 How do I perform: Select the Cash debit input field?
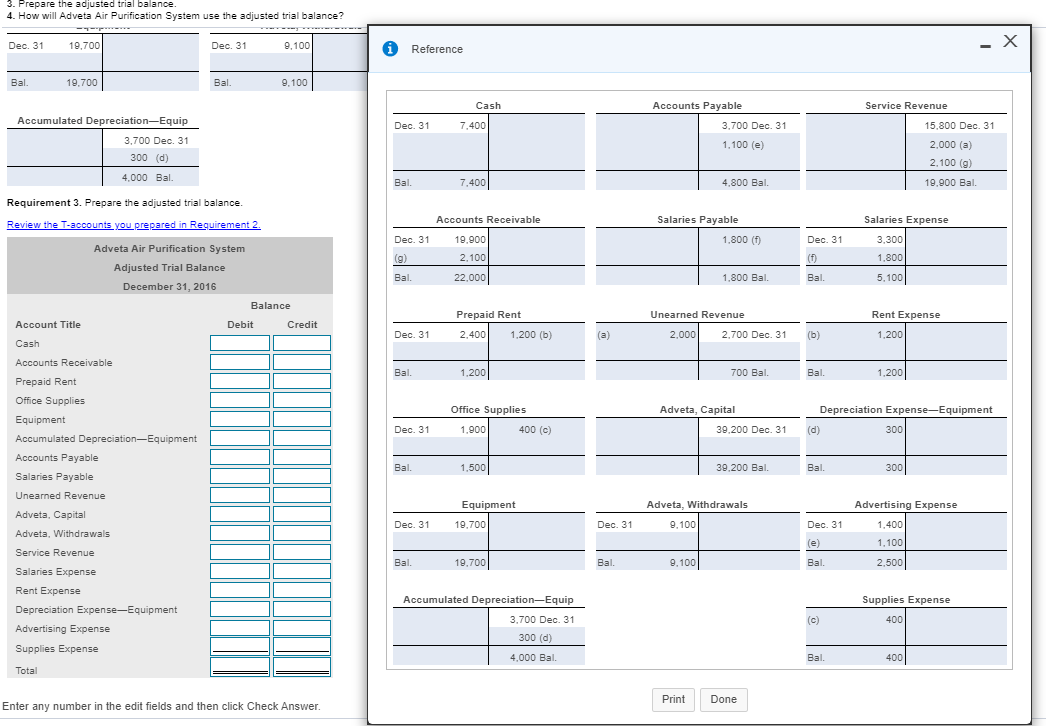(x=240, y=343)
